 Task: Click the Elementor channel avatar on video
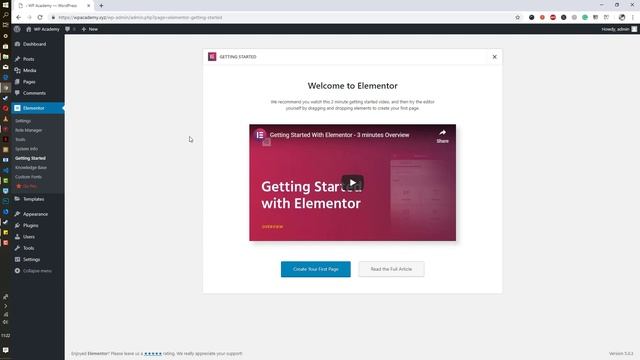tap(260, 135)
